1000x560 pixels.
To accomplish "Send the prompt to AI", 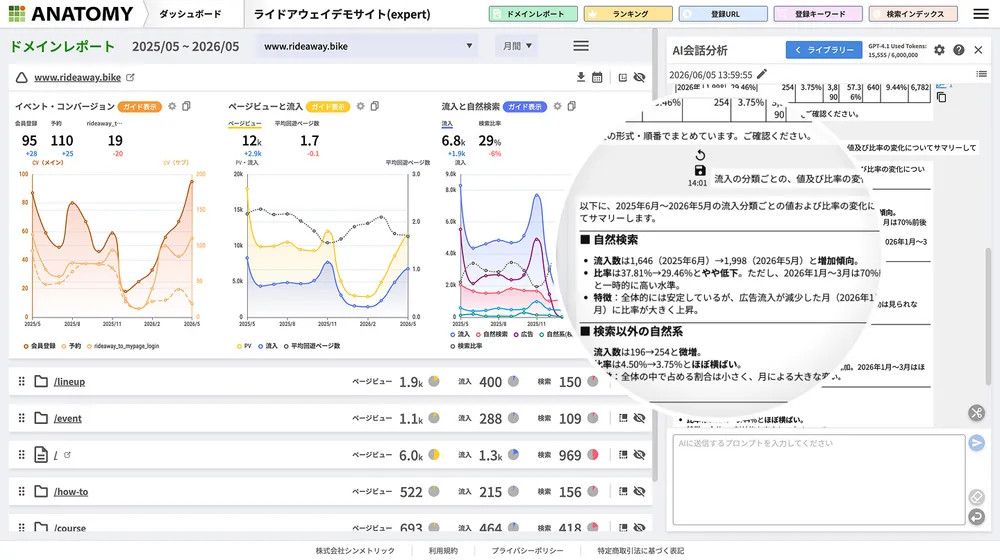I will click(976, 443).
